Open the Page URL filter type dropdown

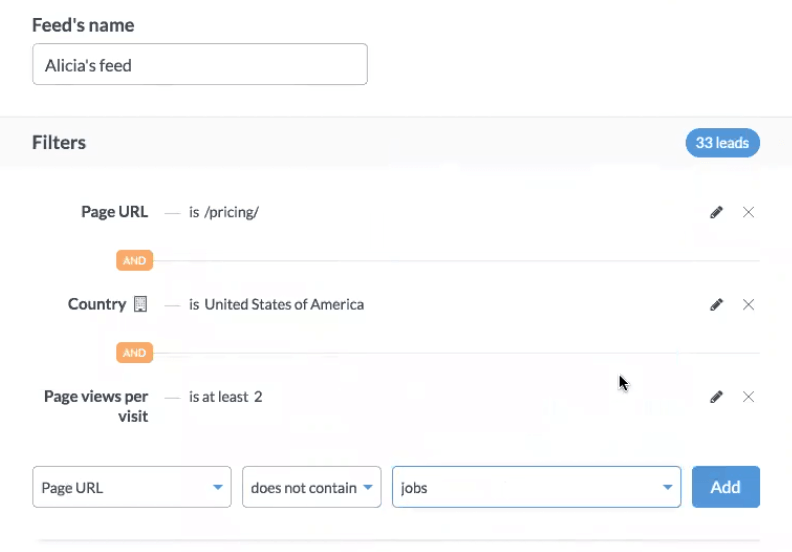[x=132, y=487]
